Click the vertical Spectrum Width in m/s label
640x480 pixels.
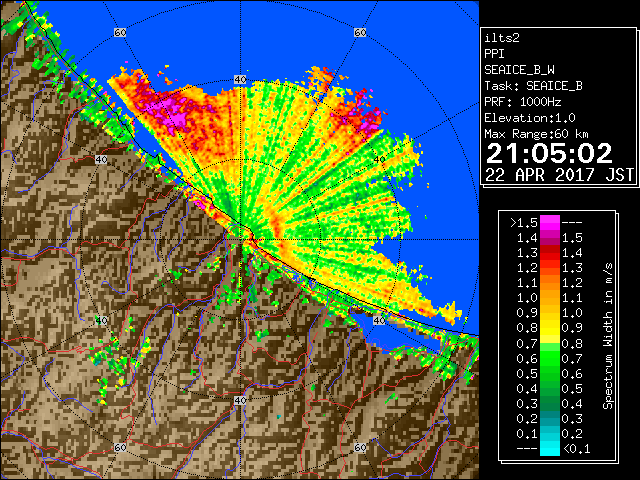(608, 336)
